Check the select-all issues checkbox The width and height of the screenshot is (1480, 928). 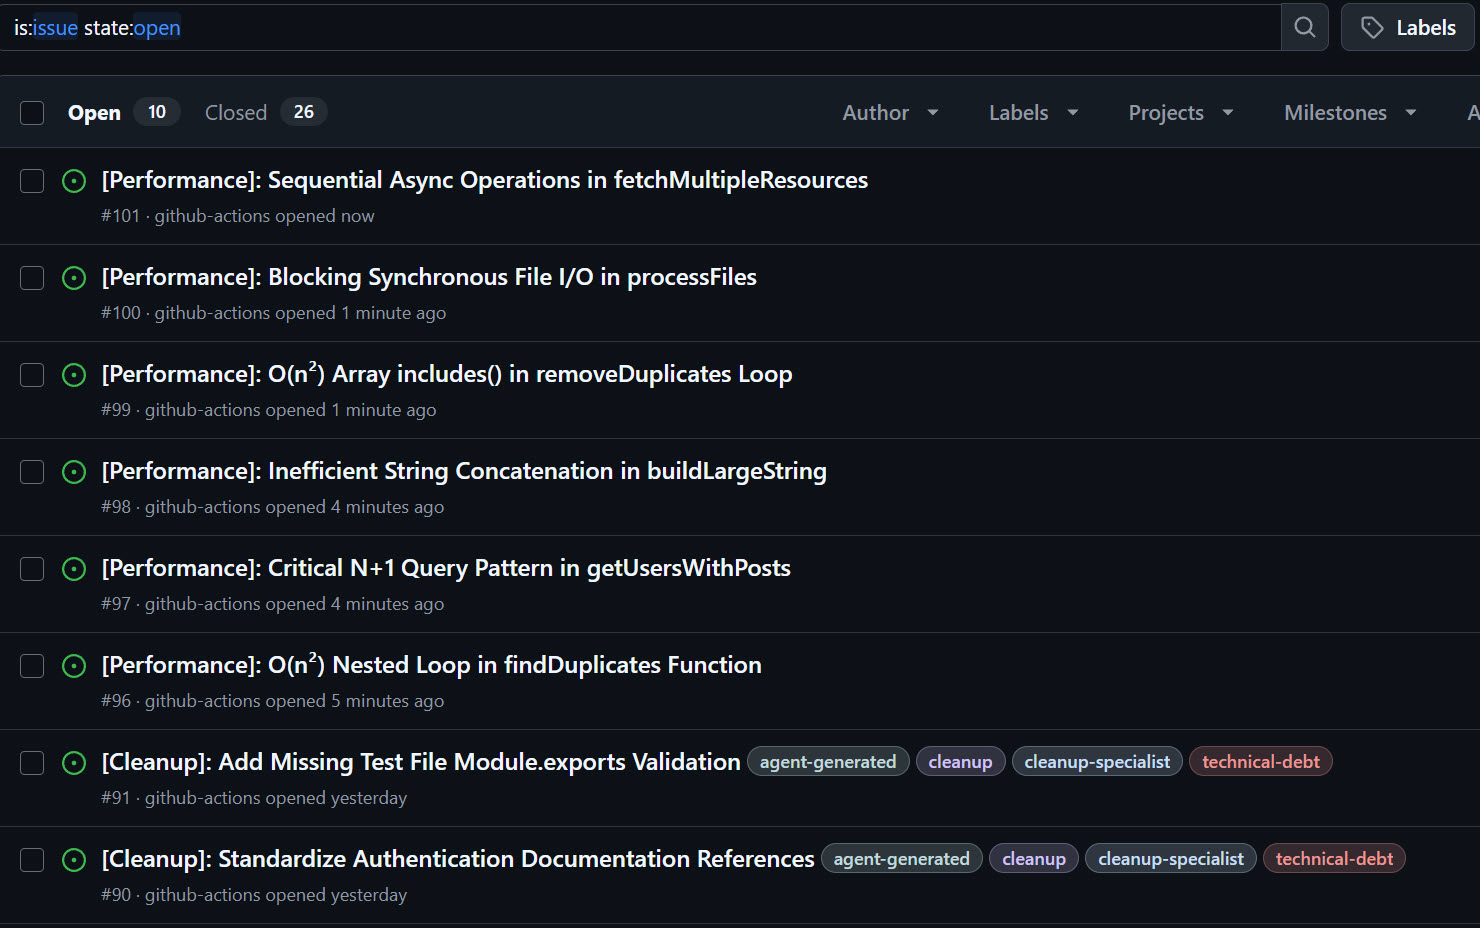tap(32, 113)
